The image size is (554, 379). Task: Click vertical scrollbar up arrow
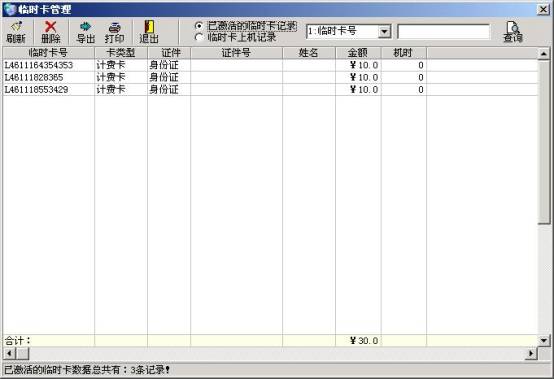tap(543, 54)
